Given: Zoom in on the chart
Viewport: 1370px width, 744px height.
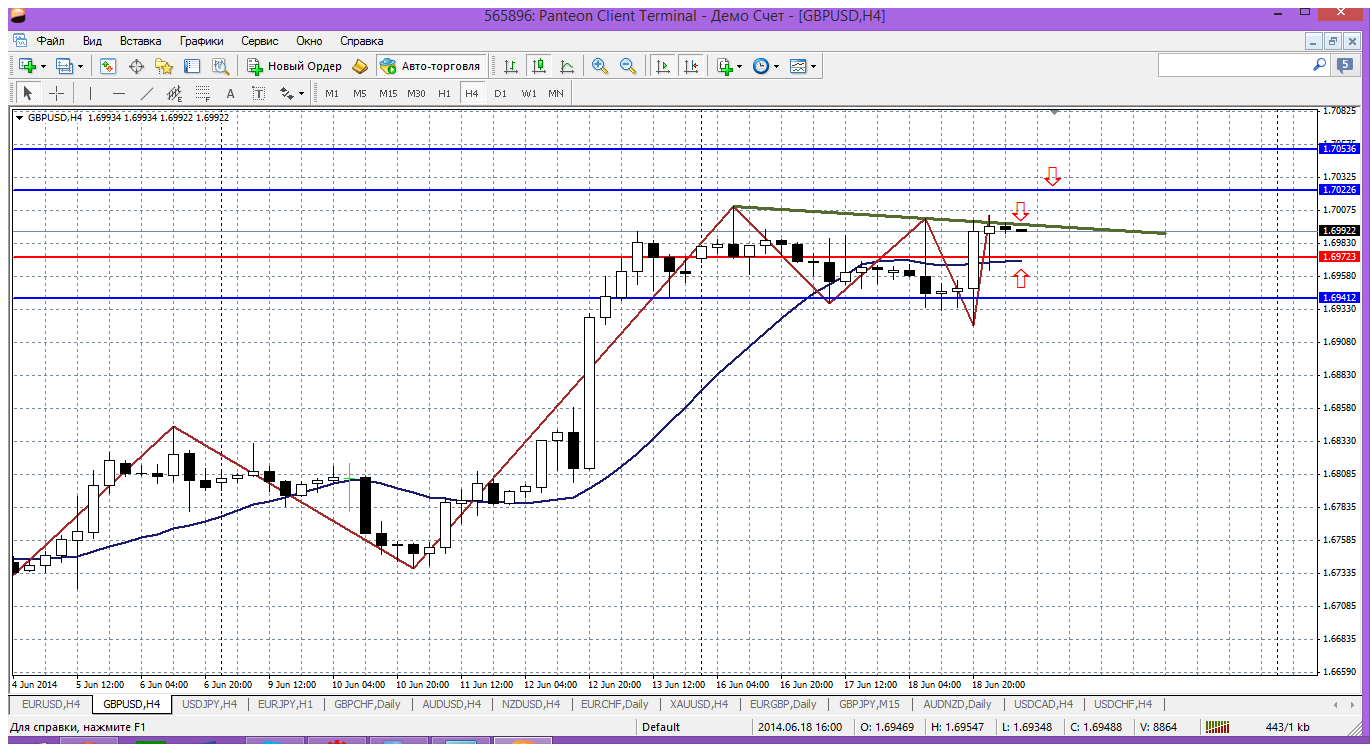Looking at the screenshot, I should 600,66.
